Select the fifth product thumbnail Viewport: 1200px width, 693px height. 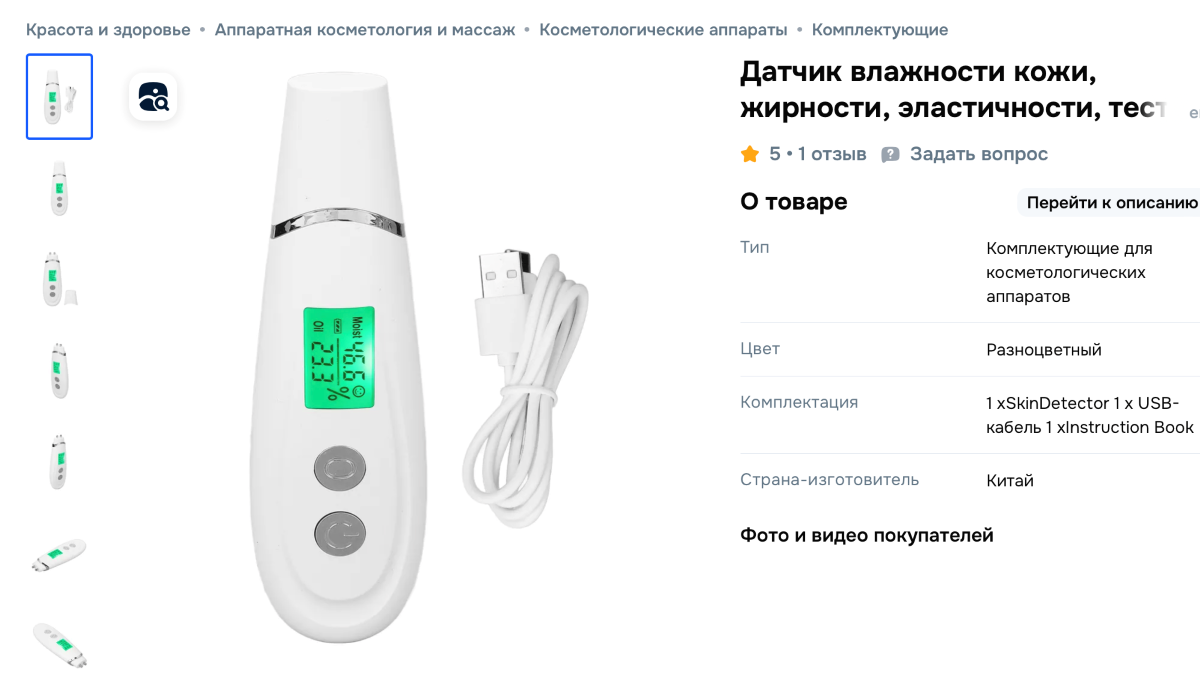(x=59, y=462)
